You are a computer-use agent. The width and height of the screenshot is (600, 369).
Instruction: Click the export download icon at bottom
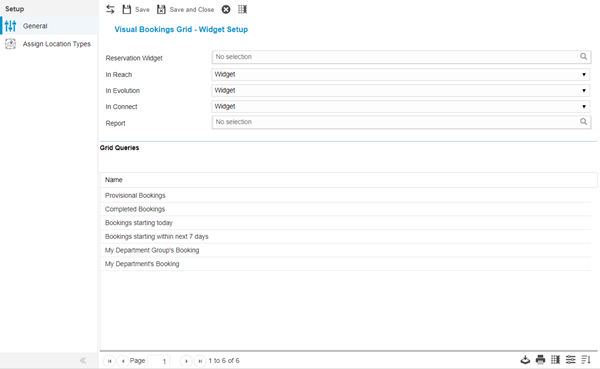(x=525, y=360)
